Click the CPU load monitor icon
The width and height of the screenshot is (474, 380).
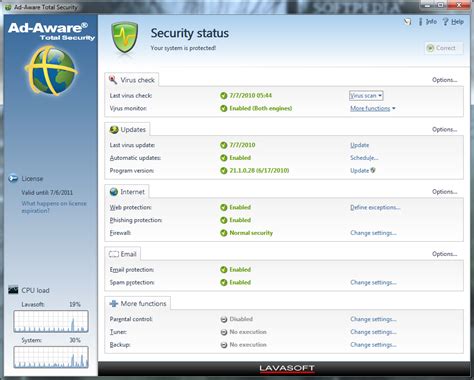(13, 290)
